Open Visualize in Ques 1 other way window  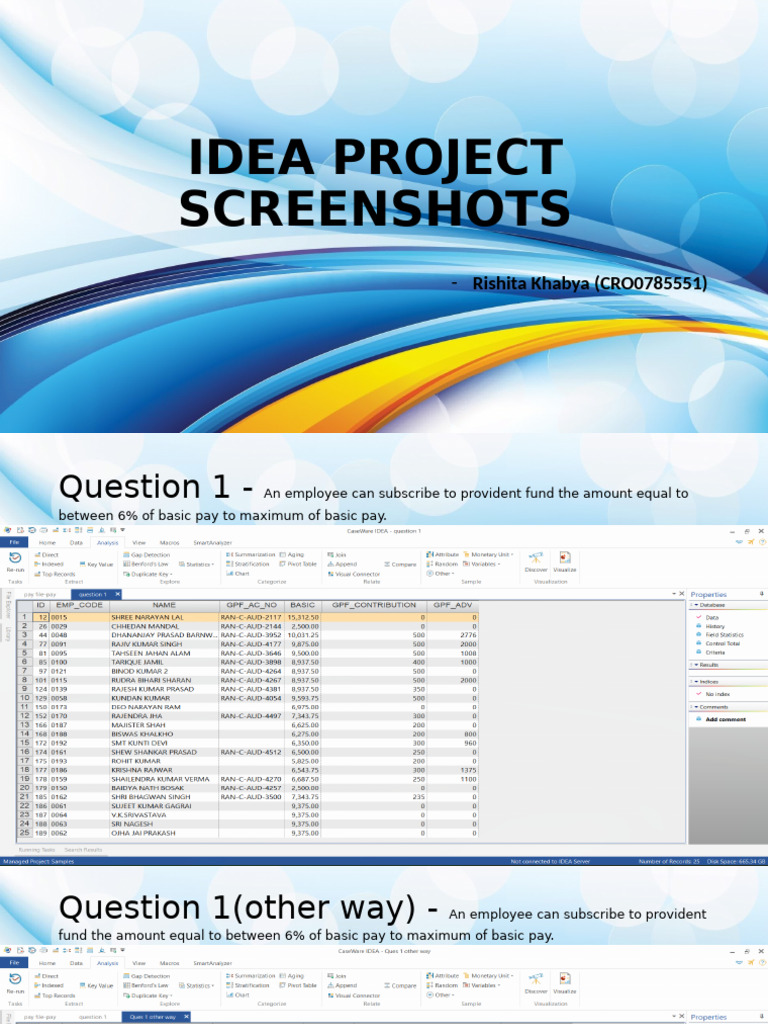coord(565,983)
